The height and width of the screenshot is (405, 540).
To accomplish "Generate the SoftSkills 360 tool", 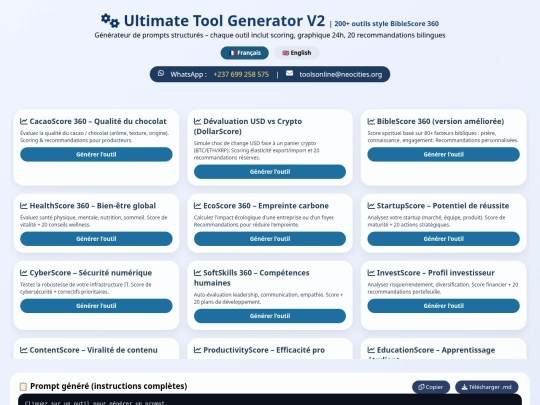I will click(270, 316).
